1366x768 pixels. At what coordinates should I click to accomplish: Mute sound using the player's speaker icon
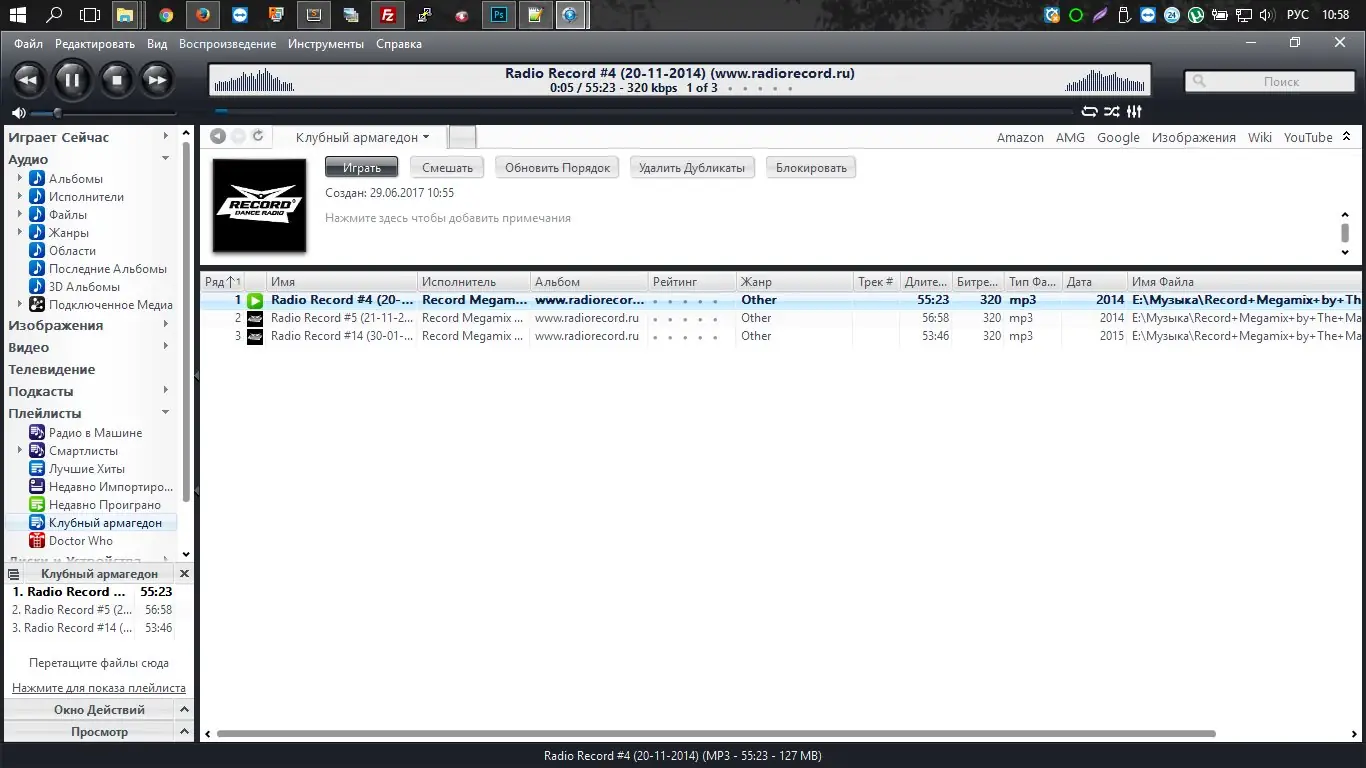point(18,113)
